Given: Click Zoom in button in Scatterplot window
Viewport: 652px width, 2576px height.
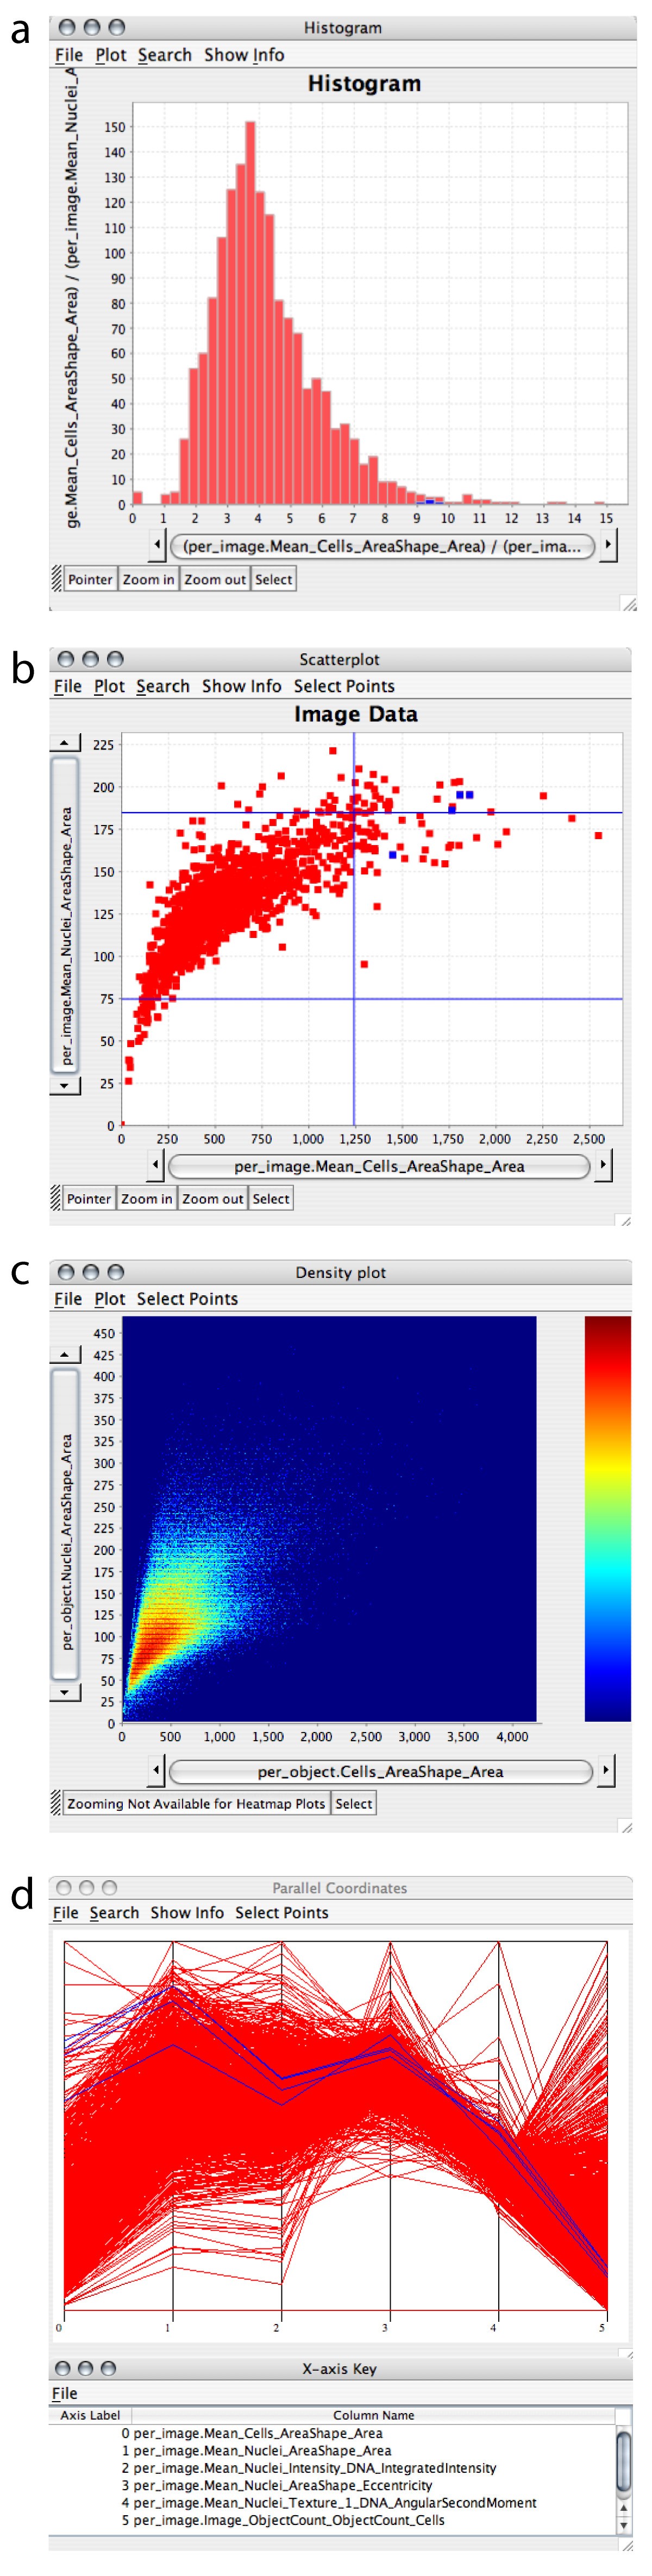Looking at the screenshot, I should point(147,1199).
